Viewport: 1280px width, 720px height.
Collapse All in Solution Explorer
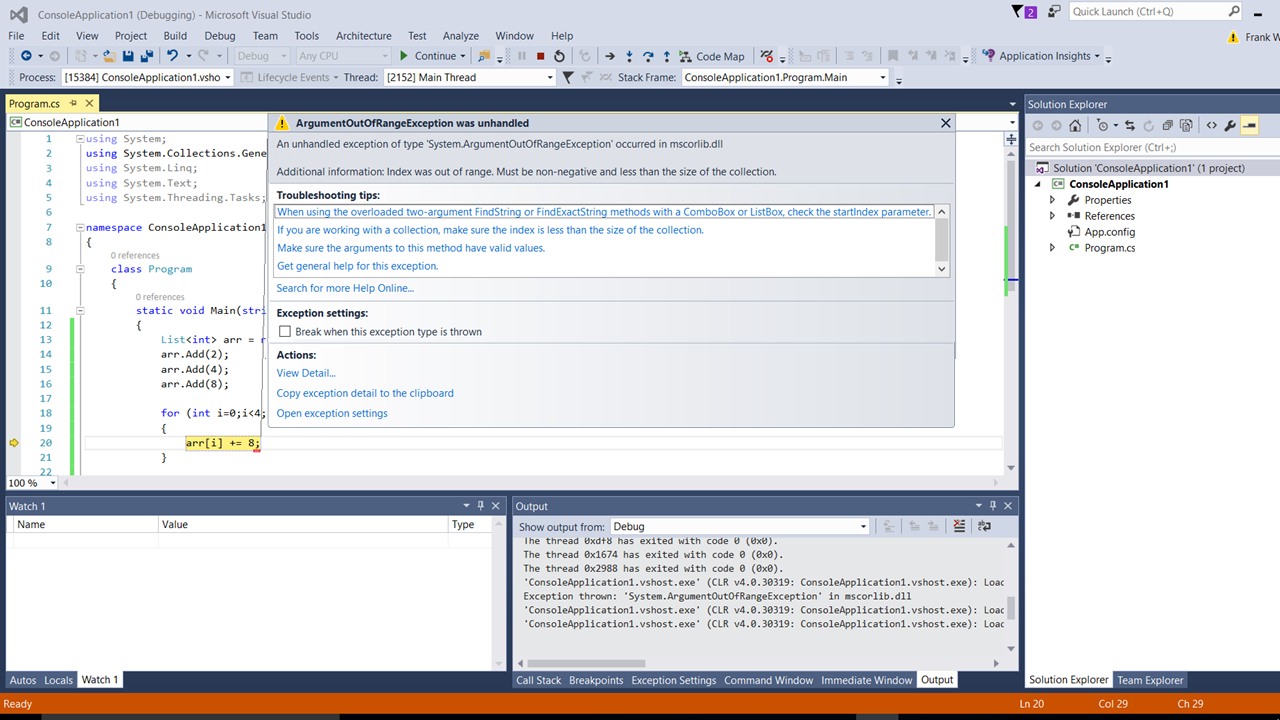click(1167, 126)
